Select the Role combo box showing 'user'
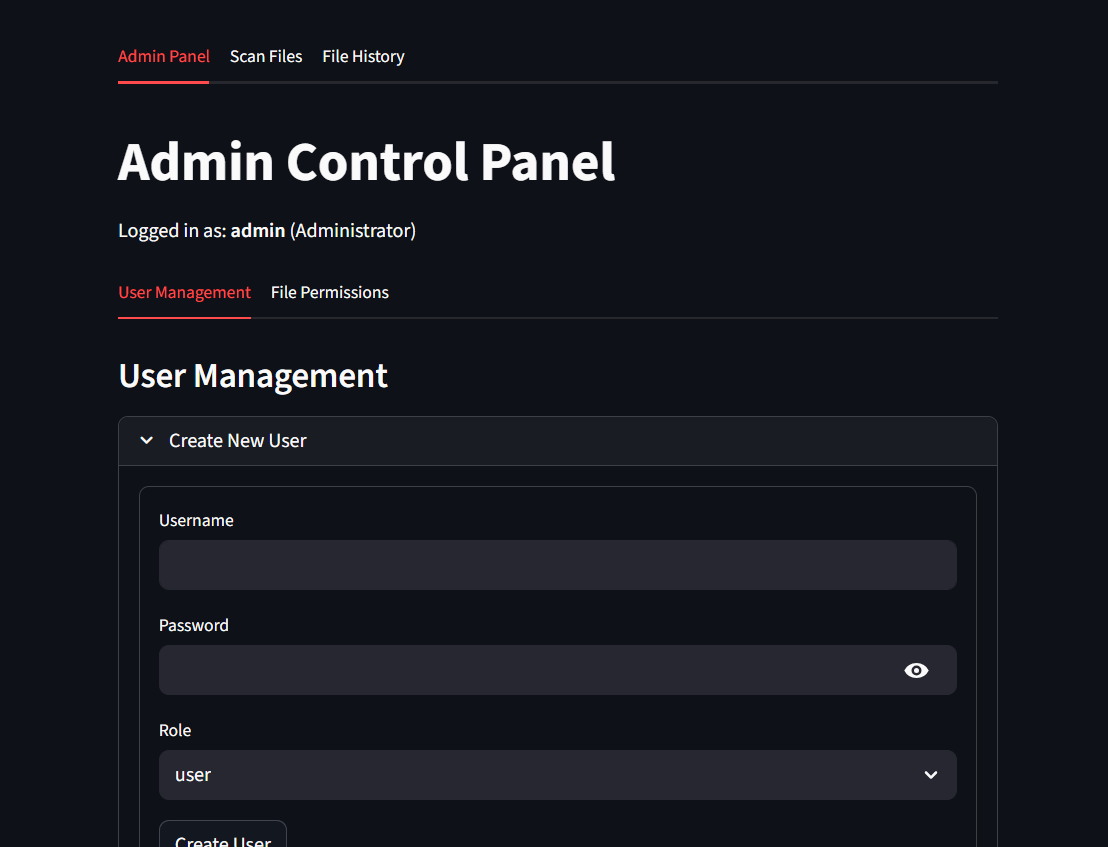The image size is (1108, 847). pyautogui.click(x=540, y=775)
